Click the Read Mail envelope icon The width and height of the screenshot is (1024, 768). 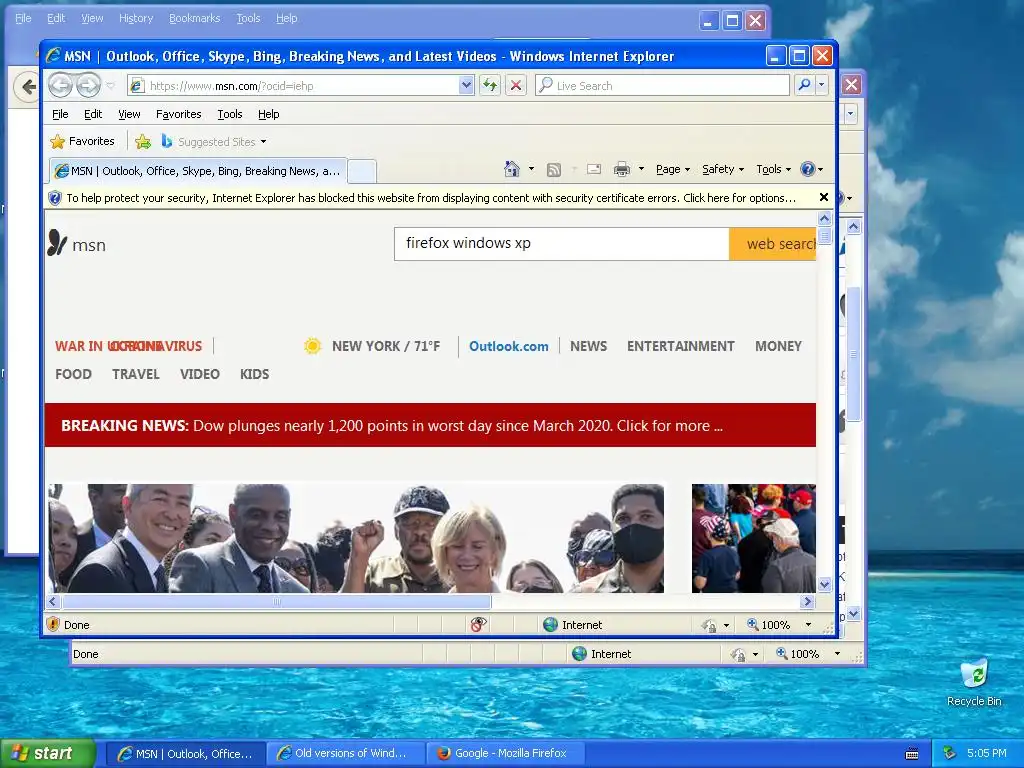click(x=594, y=169)
